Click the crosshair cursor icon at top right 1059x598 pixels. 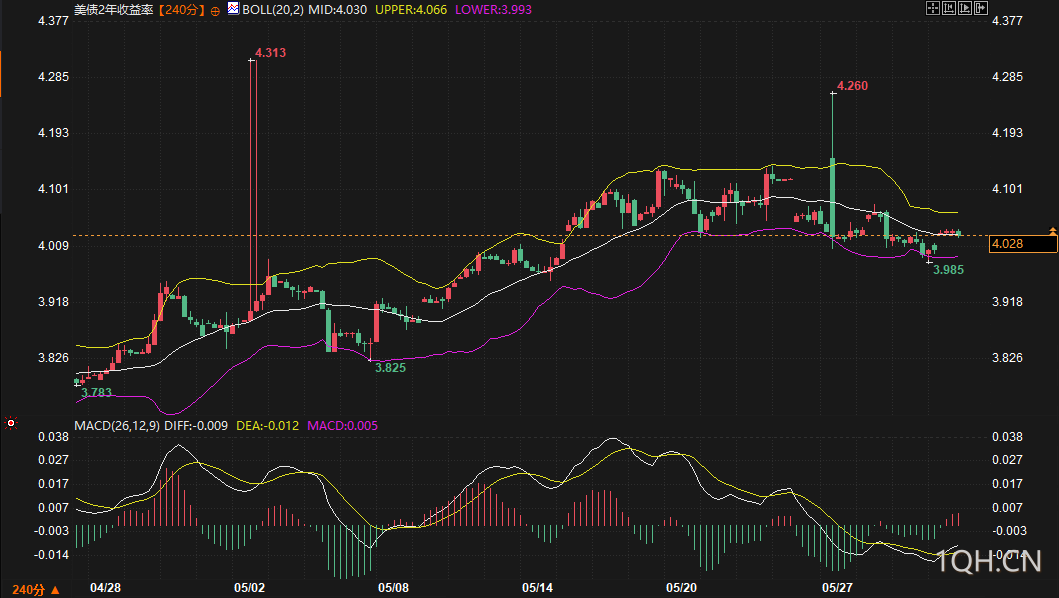click(933, 8)
